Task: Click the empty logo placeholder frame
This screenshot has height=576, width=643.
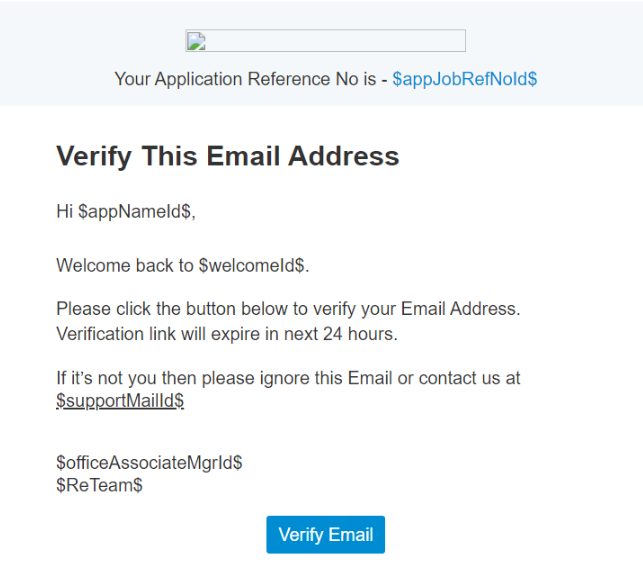Action: [325, 41]
